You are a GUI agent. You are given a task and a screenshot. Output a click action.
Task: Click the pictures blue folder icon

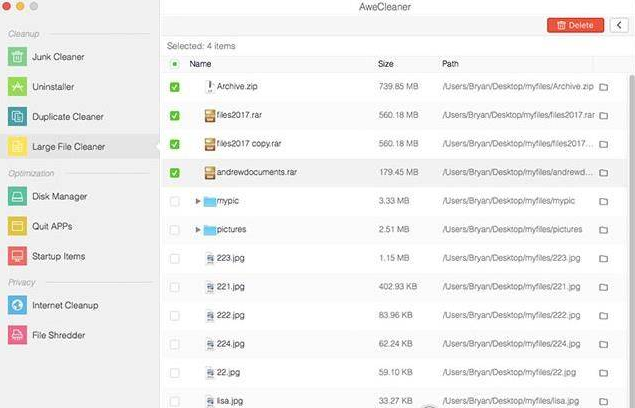pyautogui.click(x=210, y=230)
